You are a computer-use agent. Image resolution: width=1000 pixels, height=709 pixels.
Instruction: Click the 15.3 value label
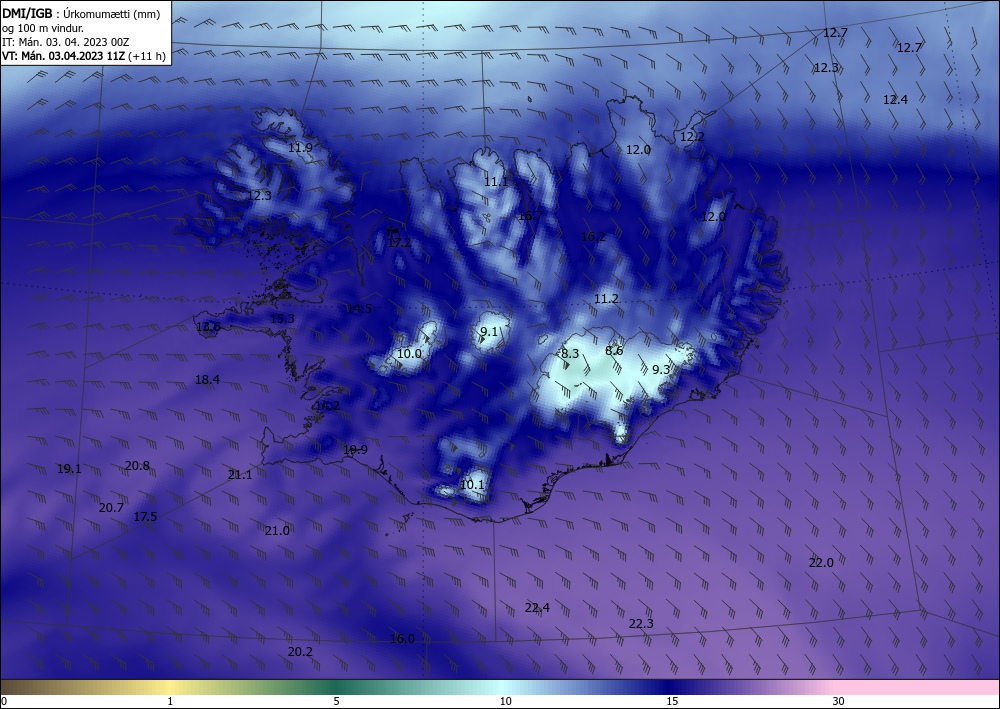pyautogui.click(x=283, y=318)
